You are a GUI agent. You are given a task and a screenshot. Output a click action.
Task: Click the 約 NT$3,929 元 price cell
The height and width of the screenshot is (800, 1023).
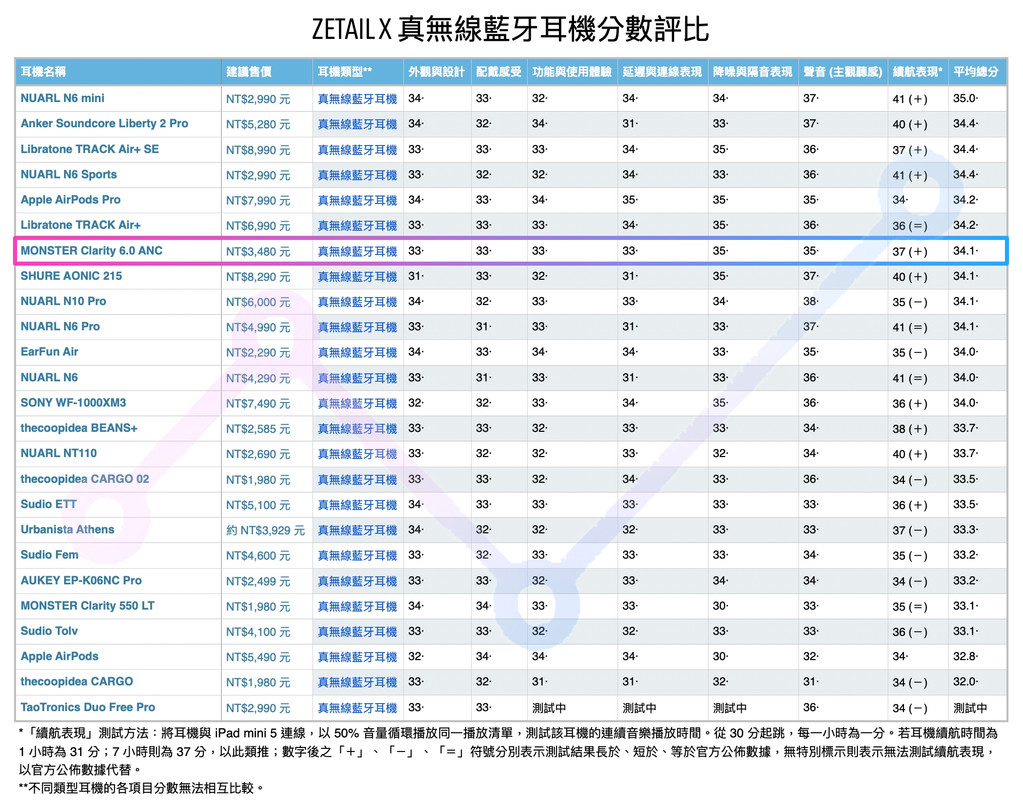pyautogui.click(x=266, y=531)
